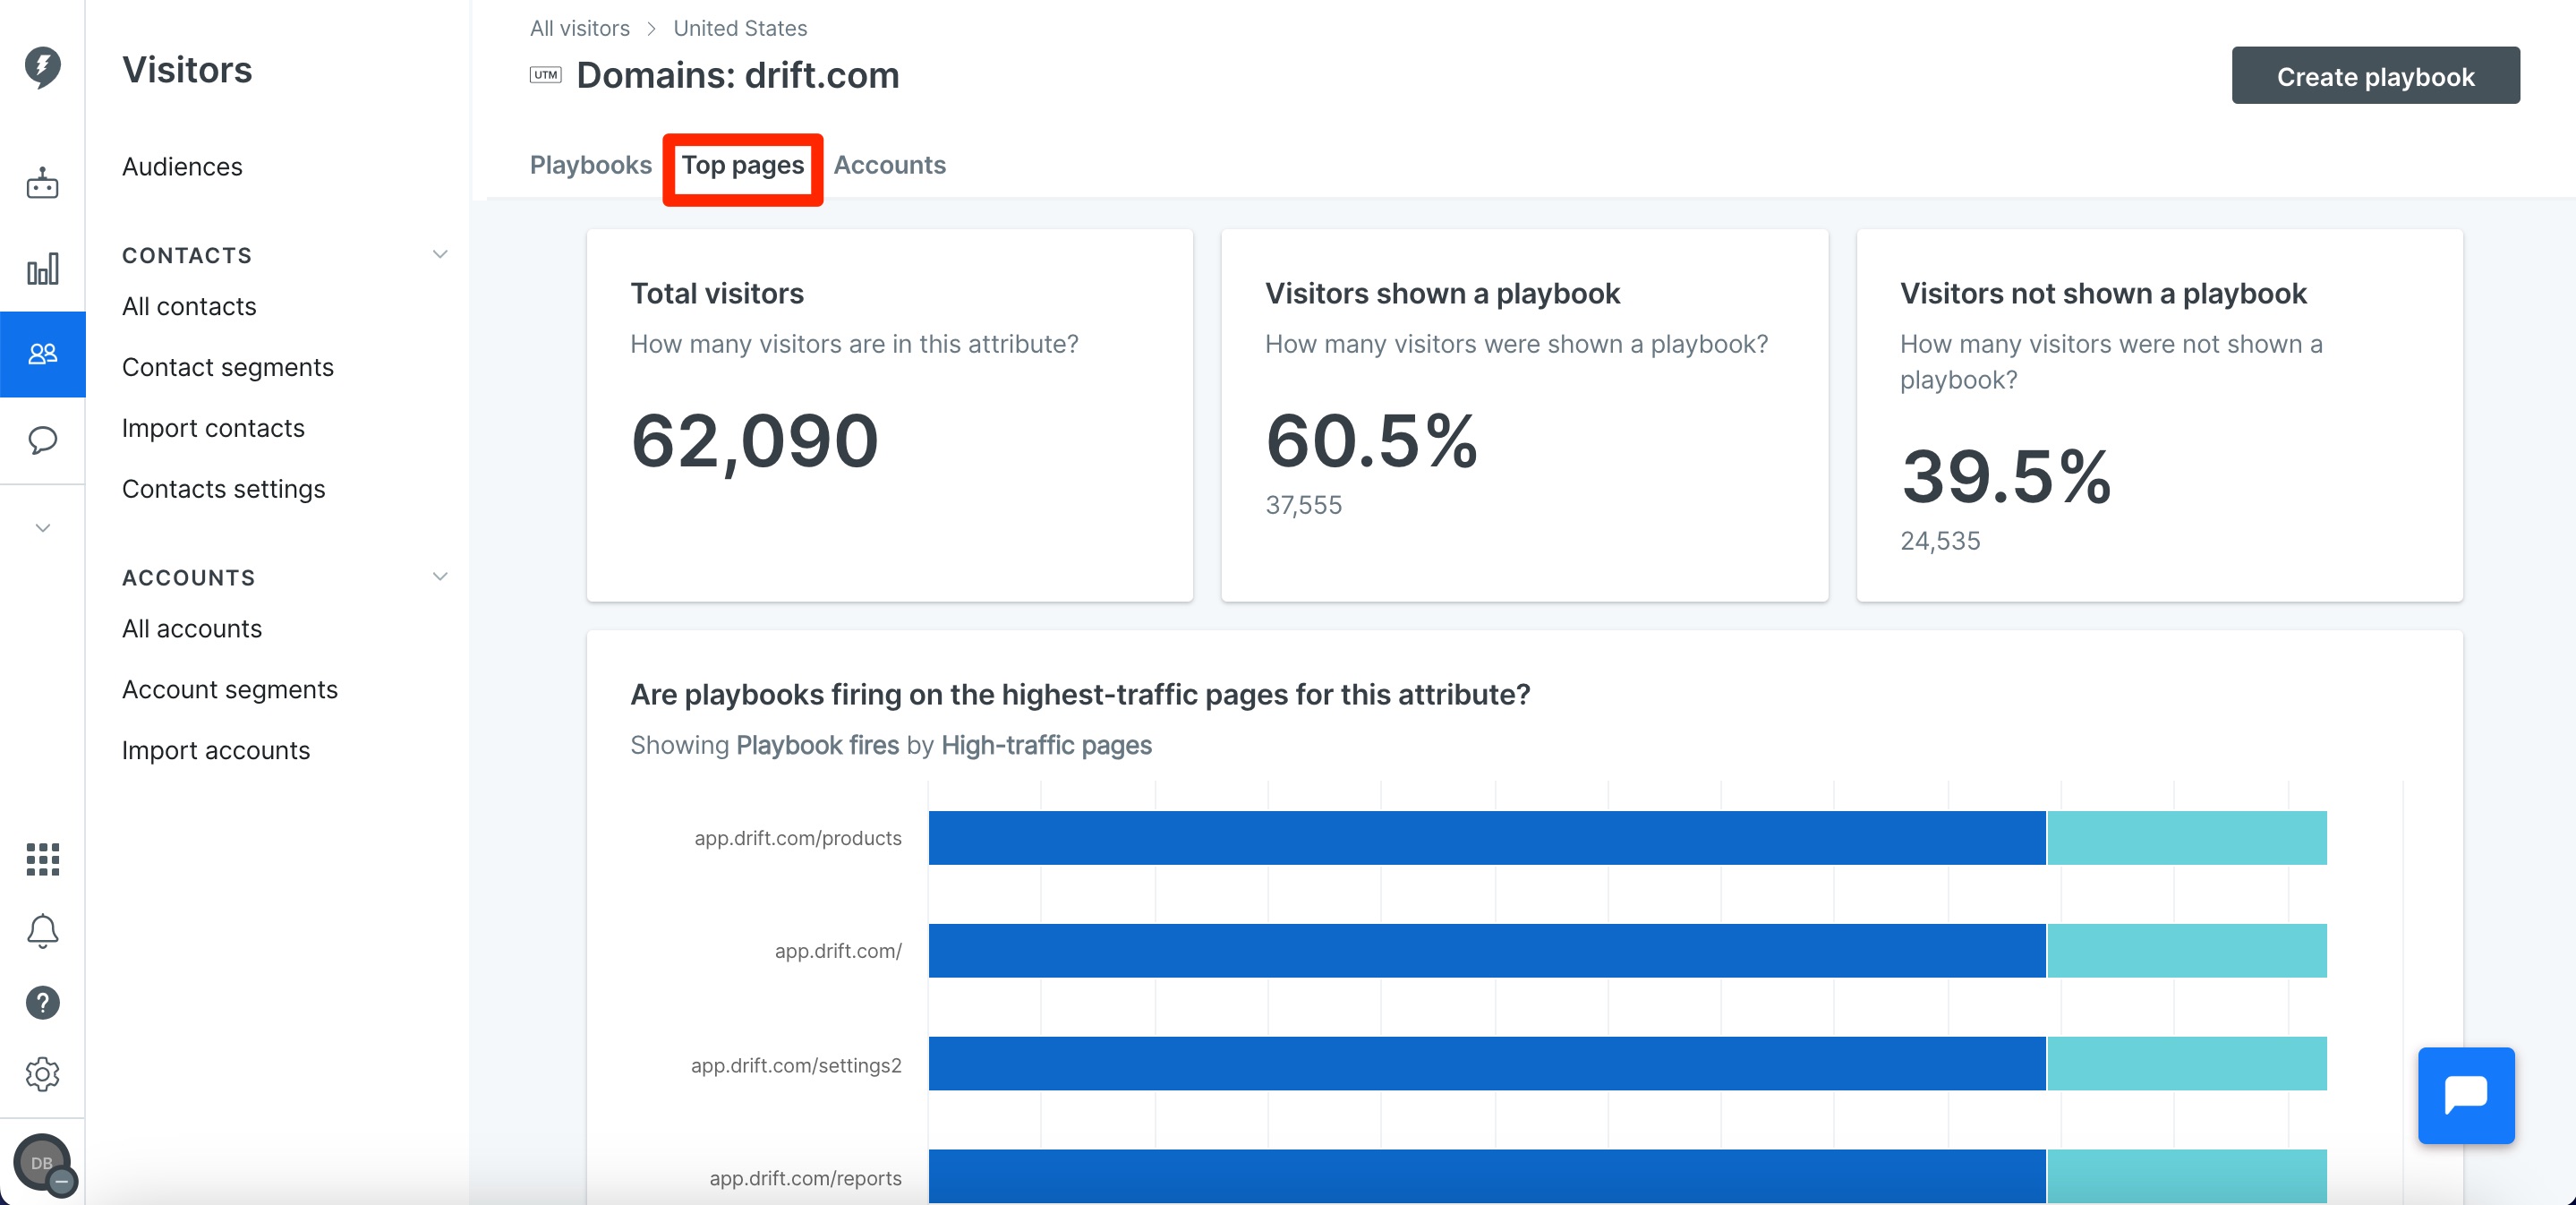The width and height of the screenshot is (2576, 1205).
Task: Select the Visitors people icon
Action: click(x=42, y=354)
